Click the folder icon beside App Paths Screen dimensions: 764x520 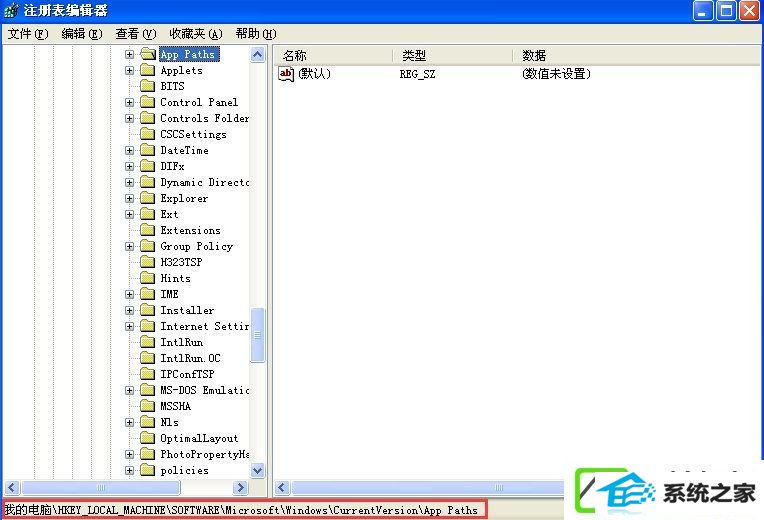click(148, 55)
